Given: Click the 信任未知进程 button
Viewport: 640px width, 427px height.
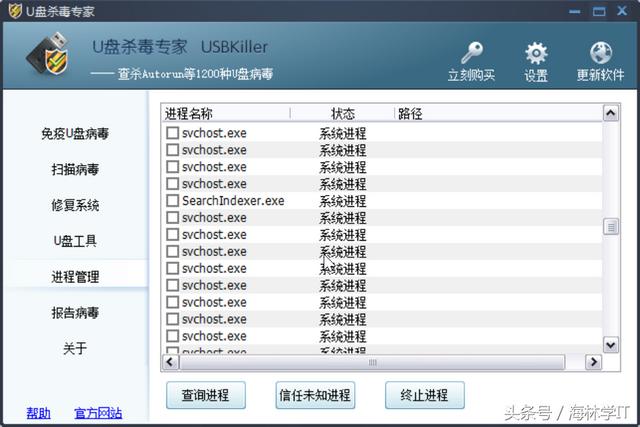Looking at the screenshot, I should pos(315,395).
